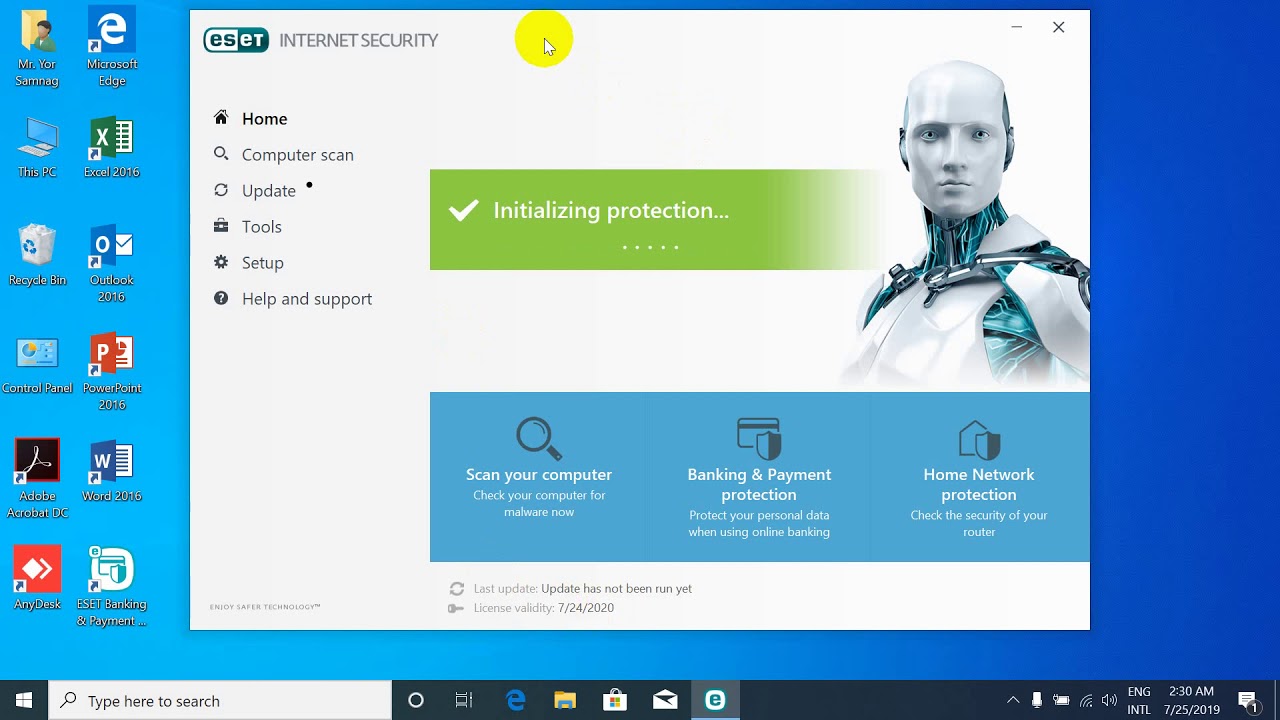Open Help and support
Screen dimensions: 1280x720
(x=306, y=298)
